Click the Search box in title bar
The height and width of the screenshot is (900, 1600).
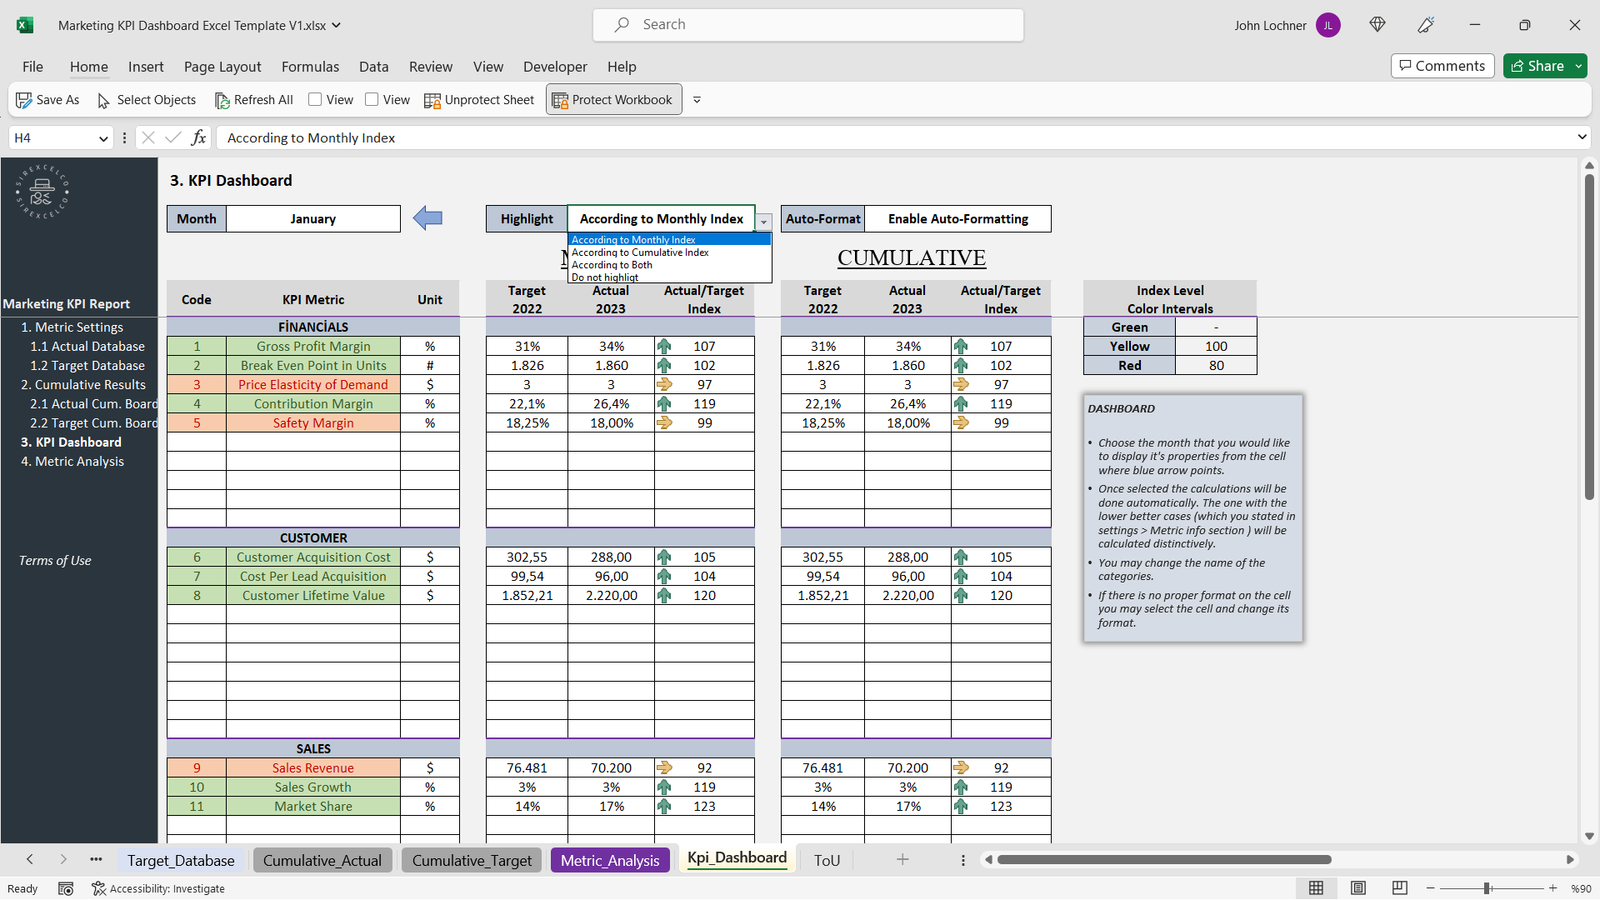tap(808, 25)
